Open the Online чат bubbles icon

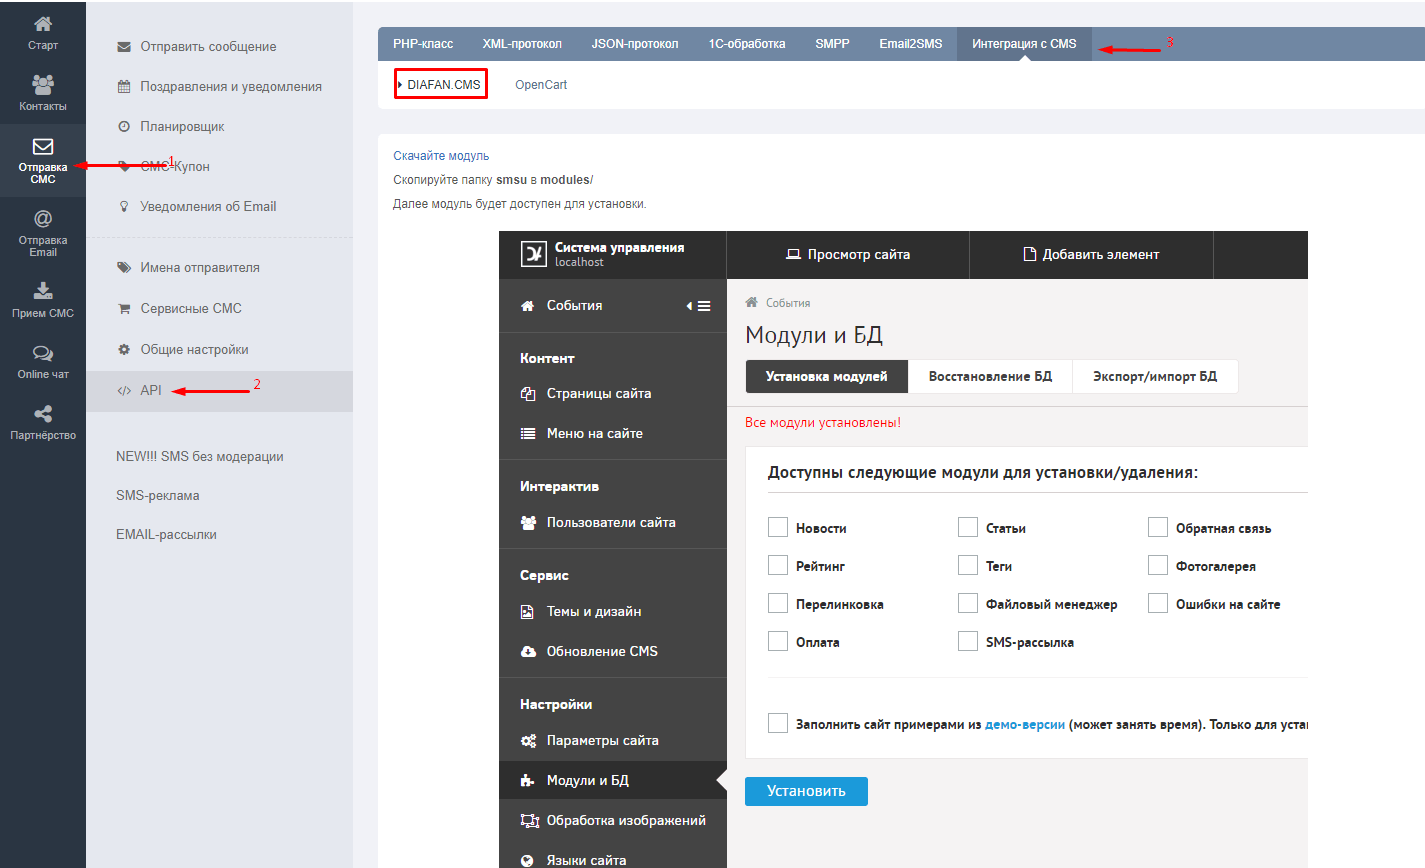pyautogui.click(x=43, y=353)
